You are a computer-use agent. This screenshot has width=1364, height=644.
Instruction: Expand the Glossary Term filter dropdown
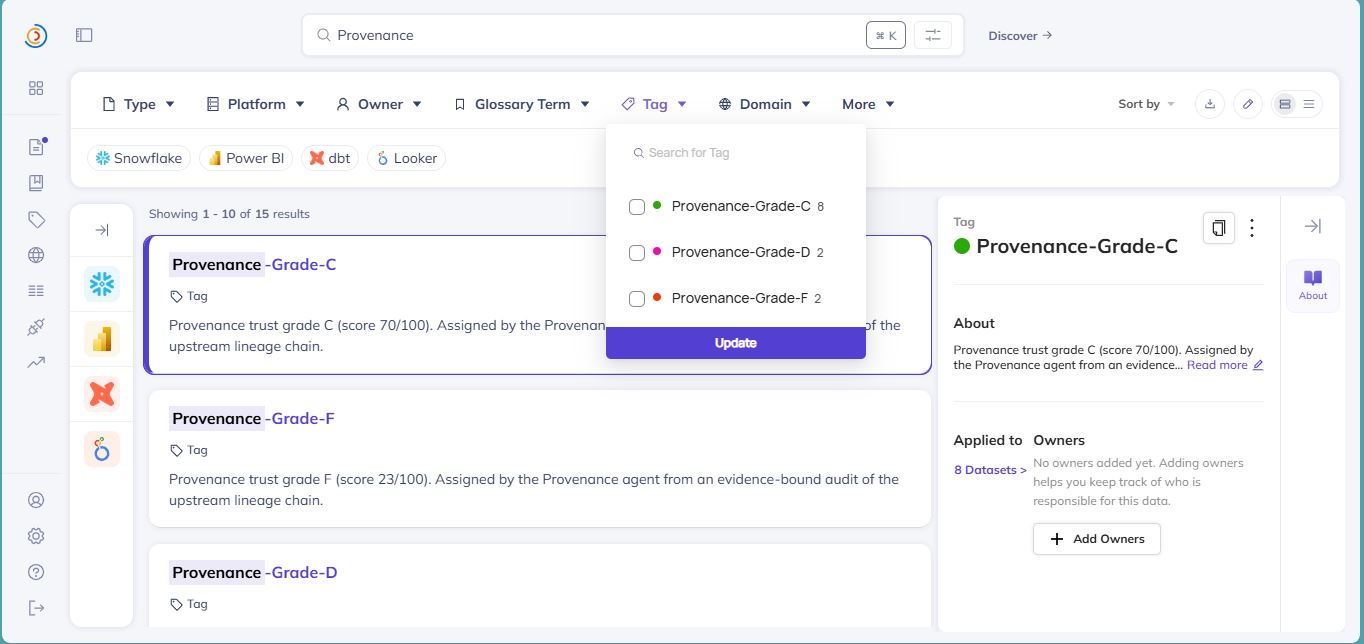(x=521, y=104)
